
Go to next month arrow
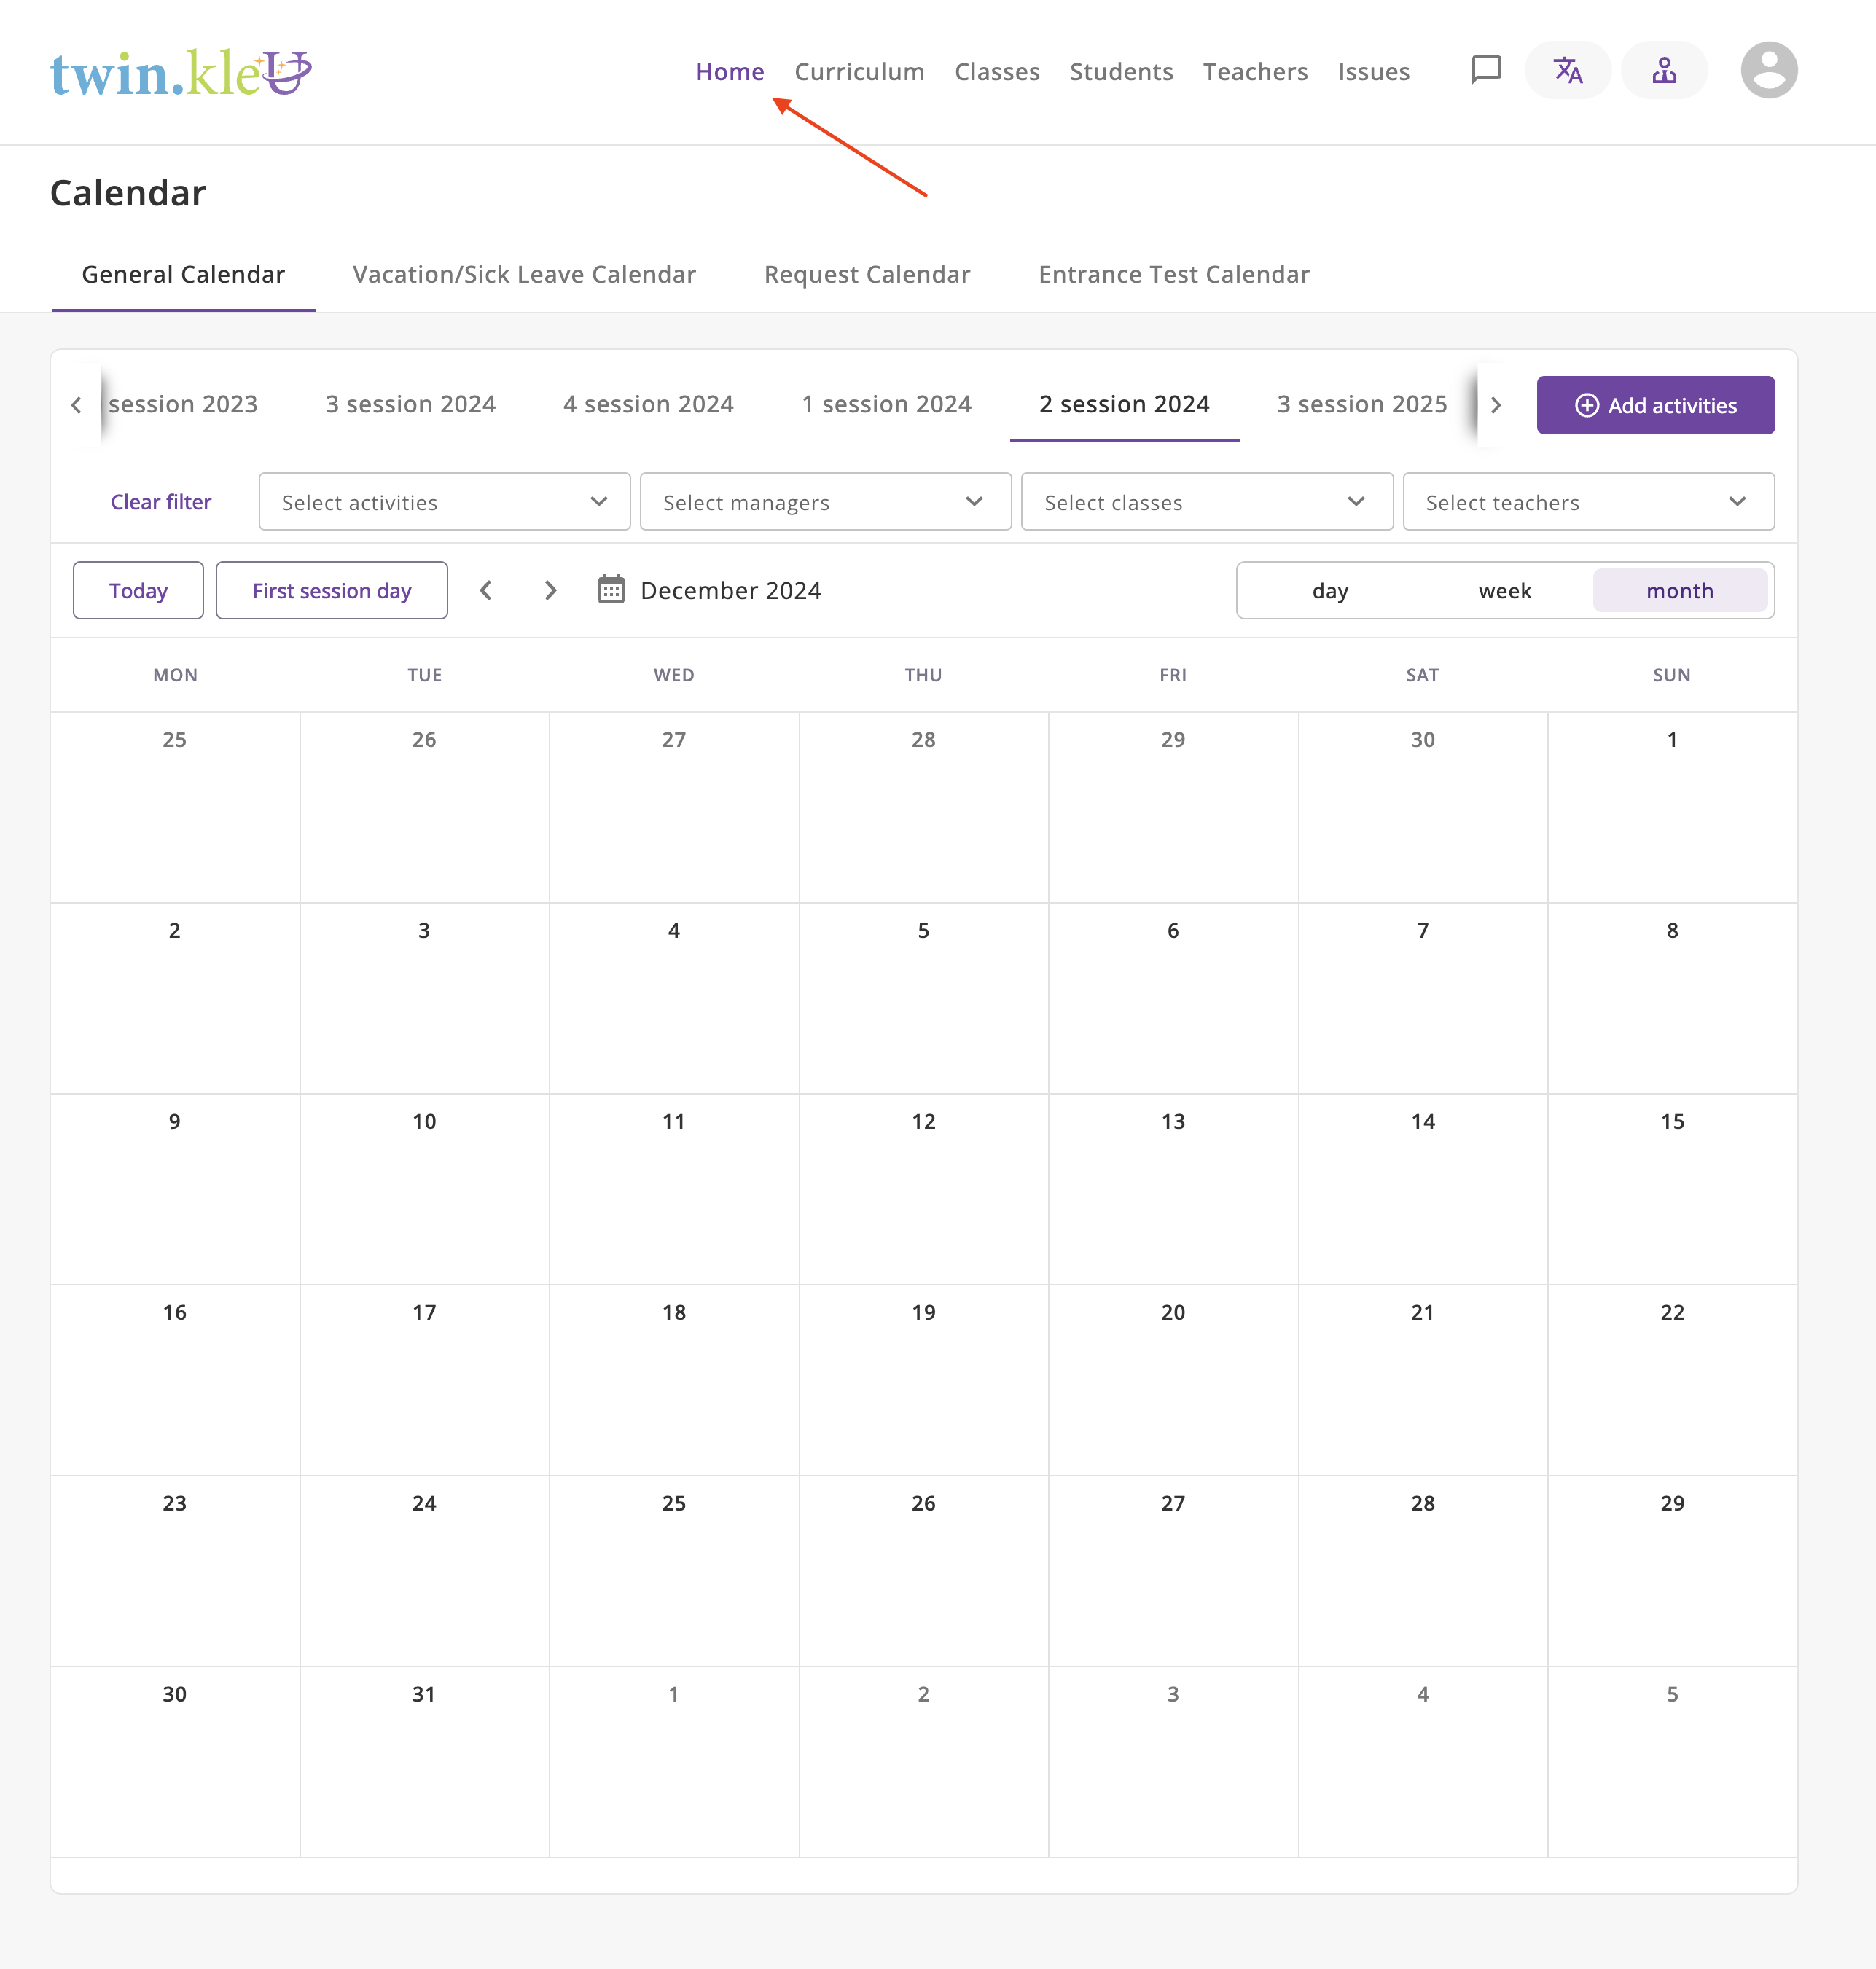pyautogui.click(x=550, y=590)
